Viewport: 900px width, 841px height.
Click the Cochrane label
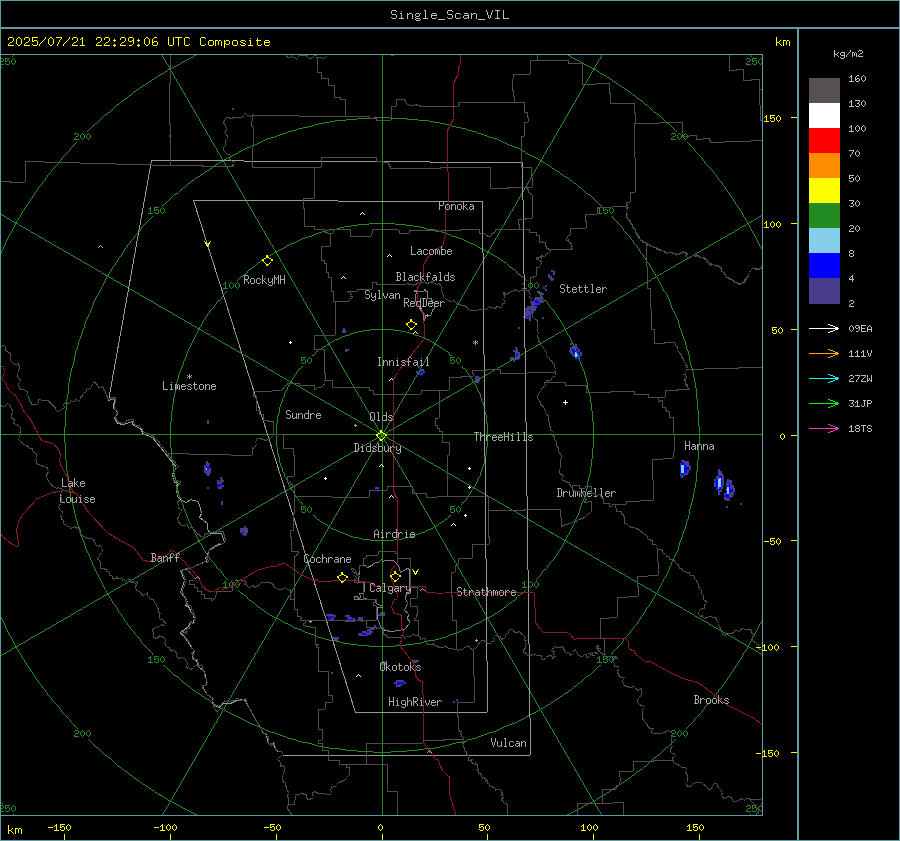click(x=327, y=559)
